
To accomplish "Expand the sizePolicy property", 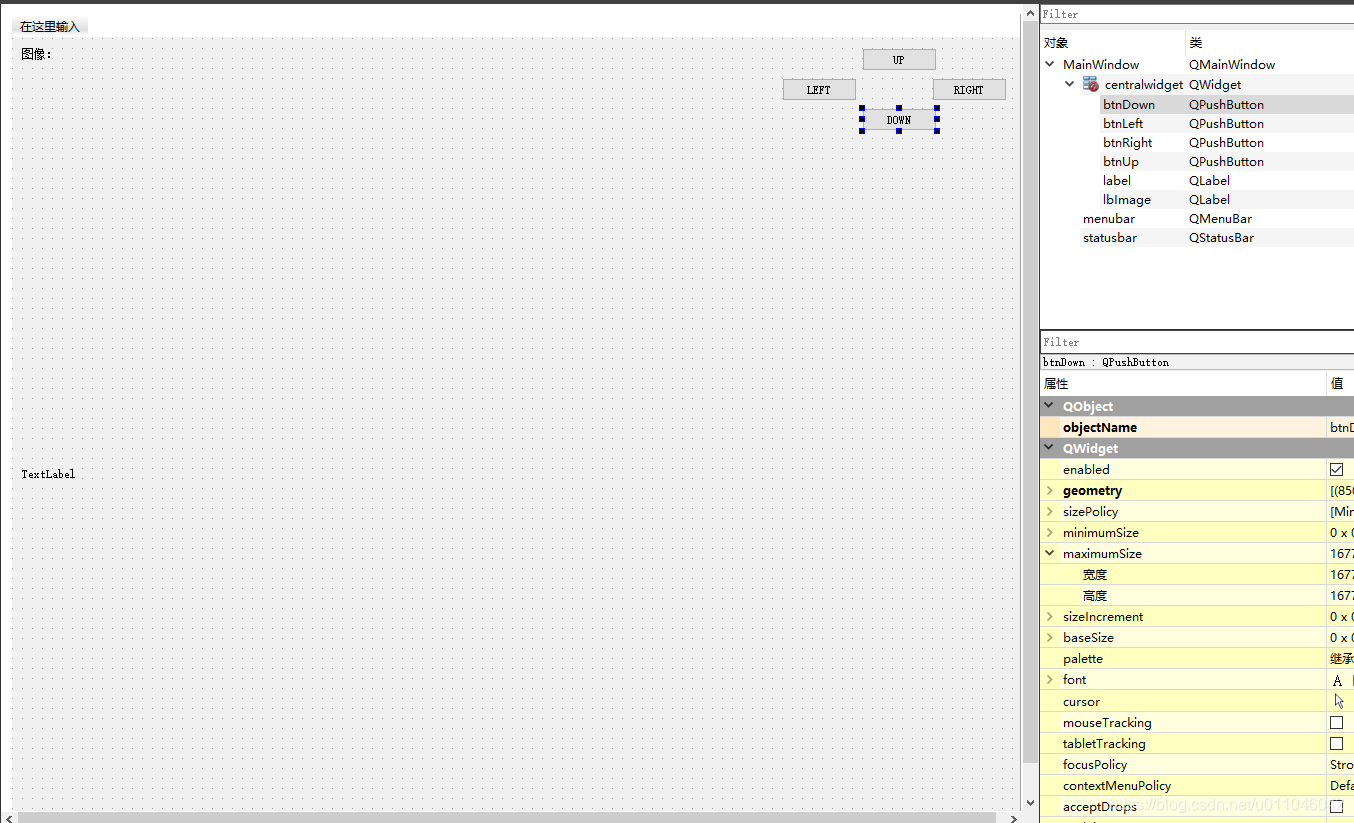I will coord(1049,511).
